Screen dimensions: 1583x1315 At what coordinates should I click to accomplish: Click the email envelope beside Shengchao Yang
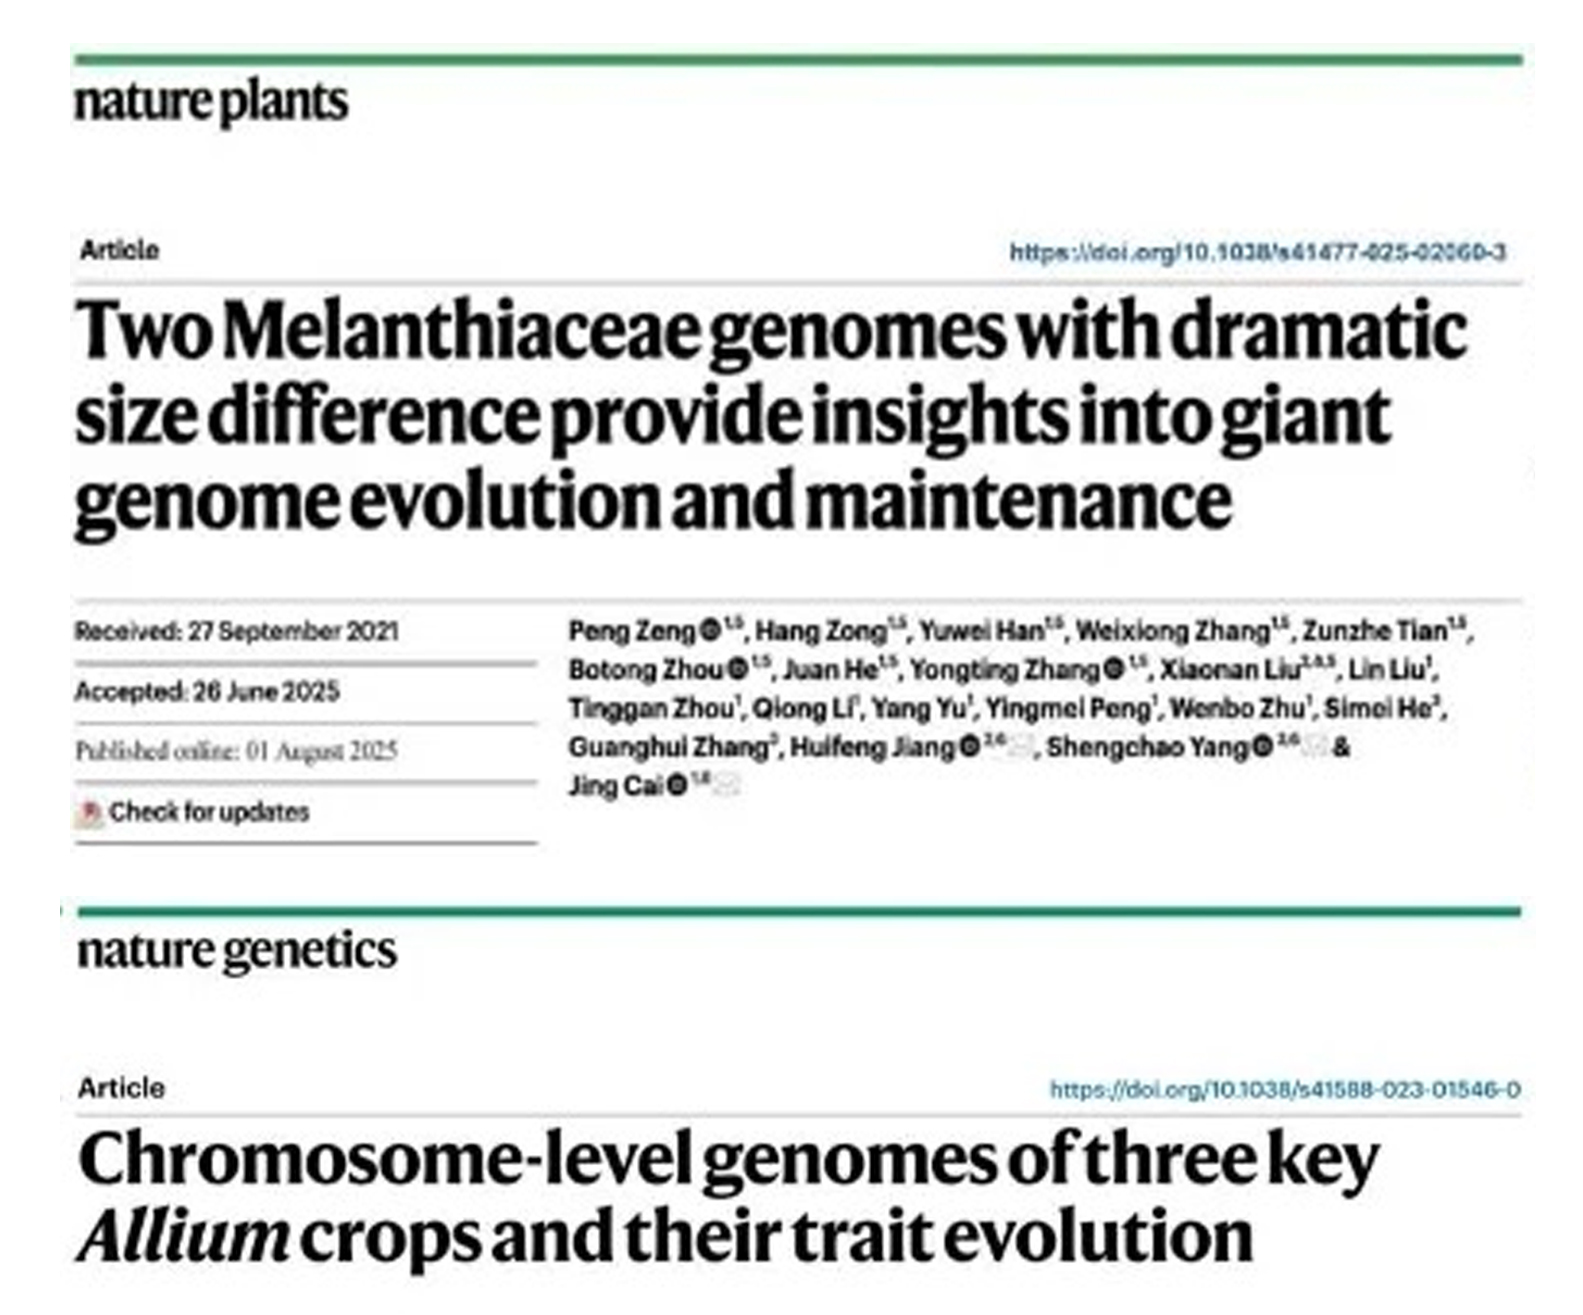click(x=1314, y=747)
